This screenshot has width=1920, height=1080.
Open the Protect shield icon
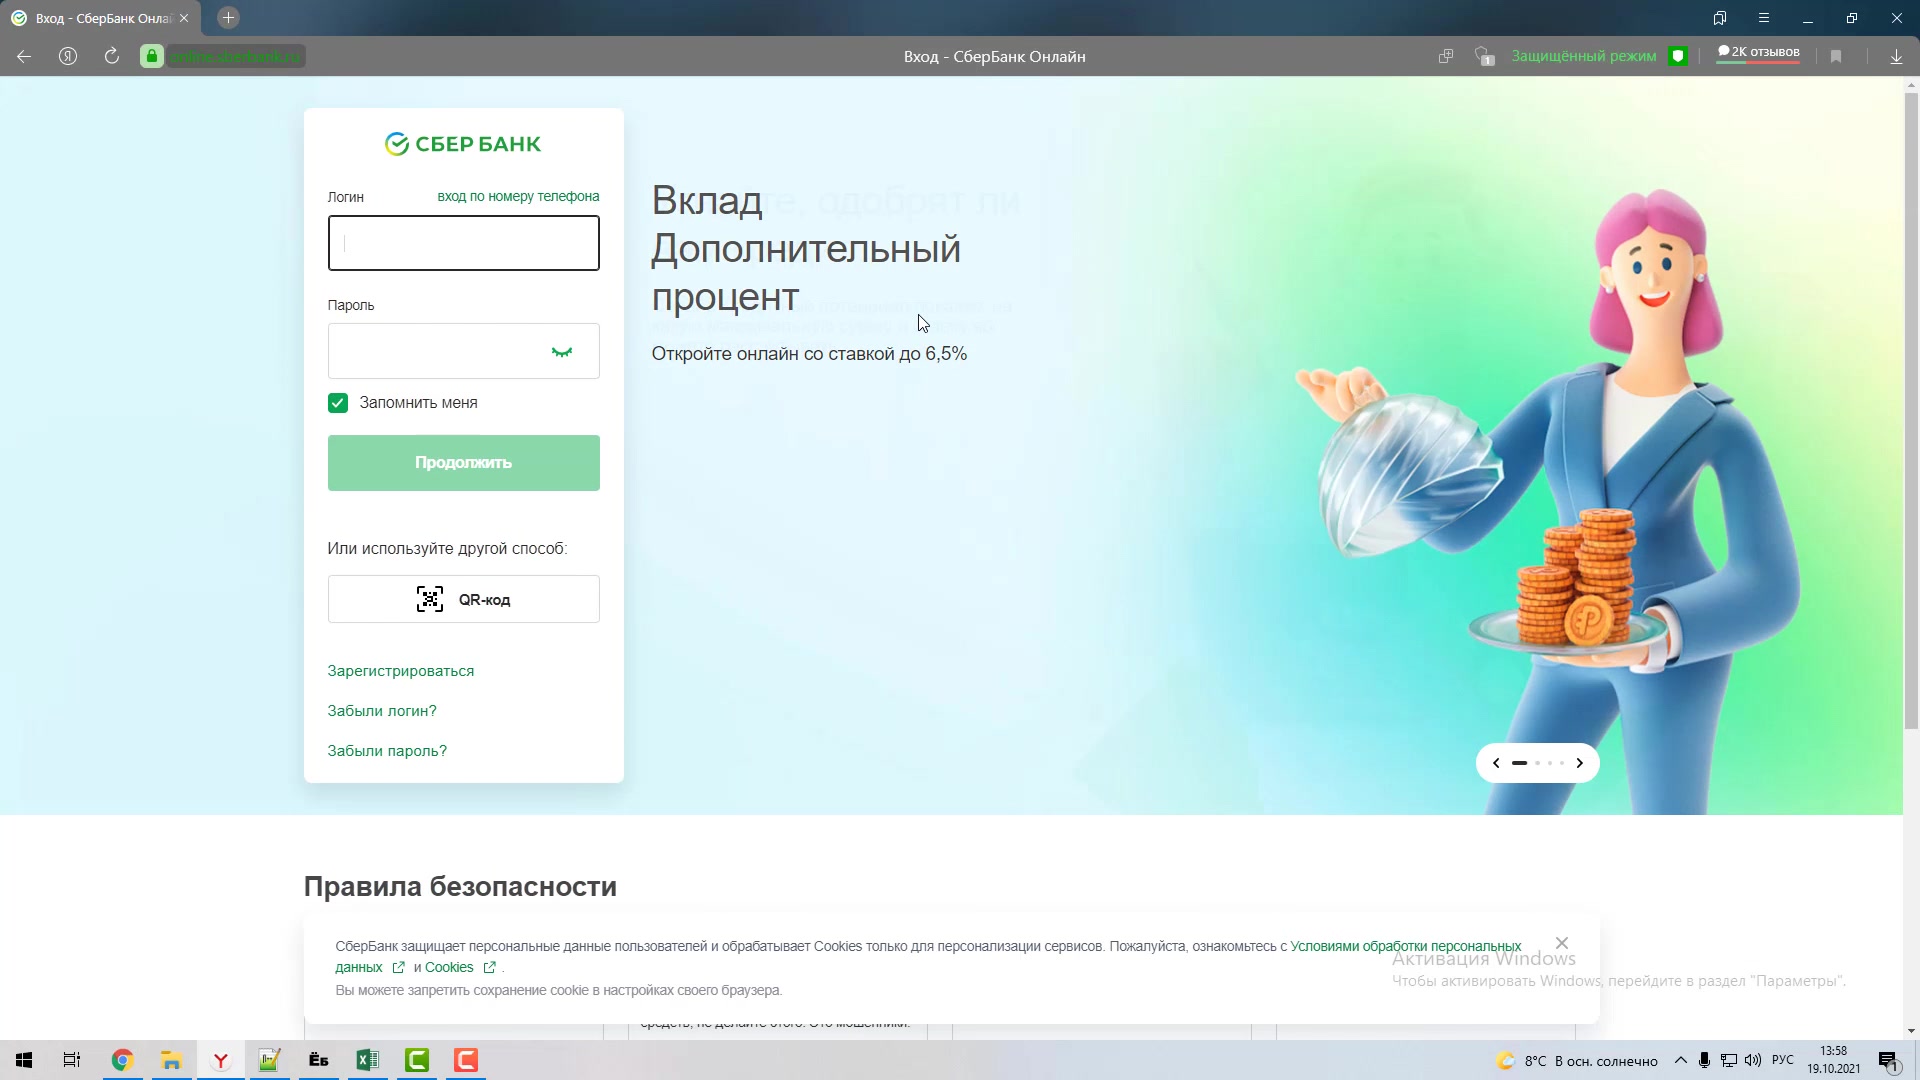click(x=1679, y=56)
